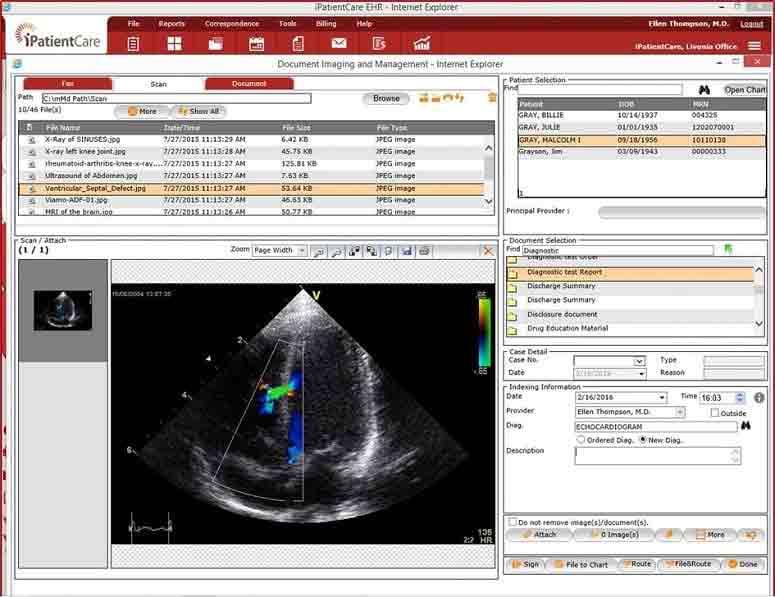Click the orange X icon in viewer toolbar
The height and width of the screenshot is (597, 775).
pos(488,252)
